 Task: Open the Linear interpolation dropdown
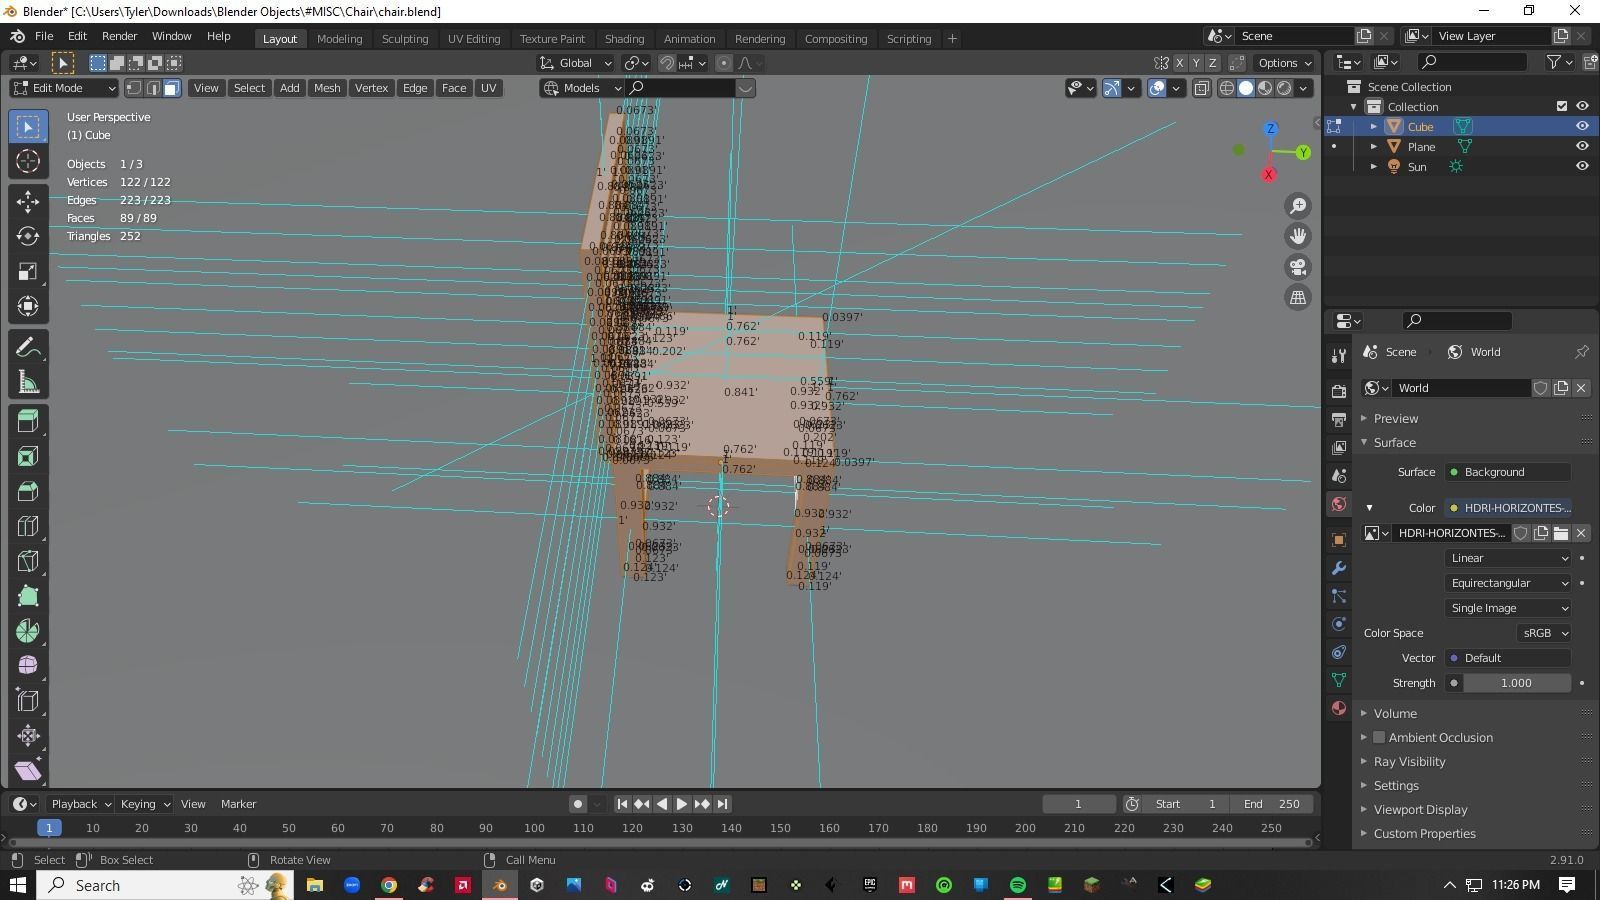tap(1508, 559)
